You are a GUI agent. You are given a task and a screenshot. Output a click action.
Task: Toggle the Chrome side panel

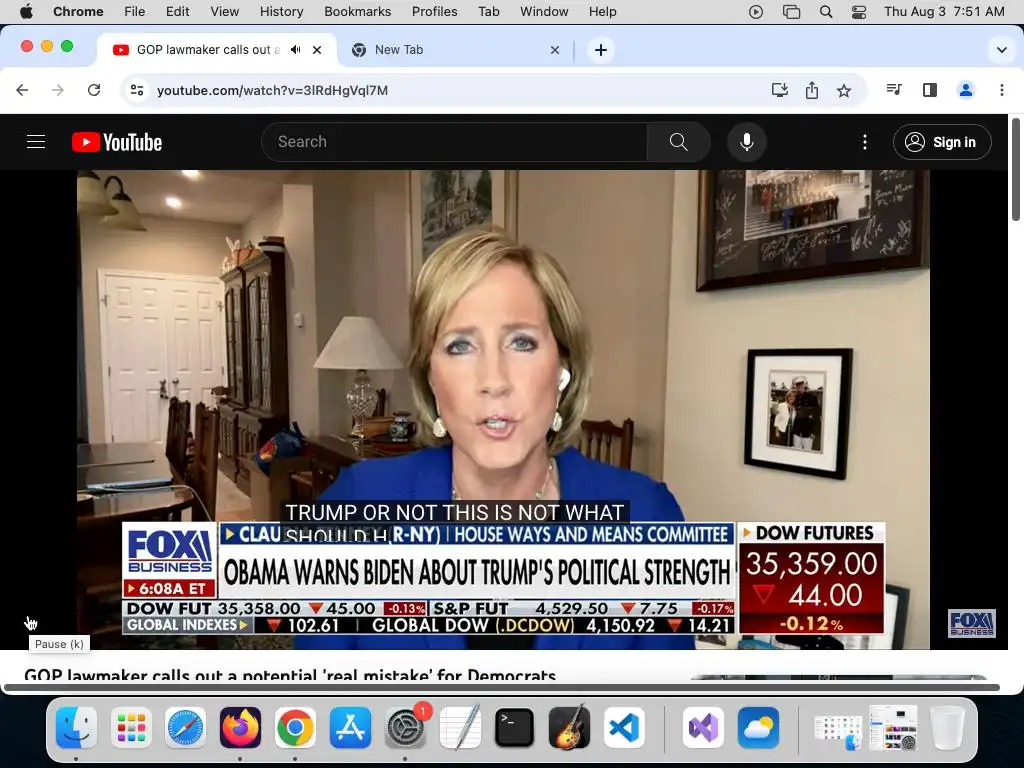click(x=930, y=90)
